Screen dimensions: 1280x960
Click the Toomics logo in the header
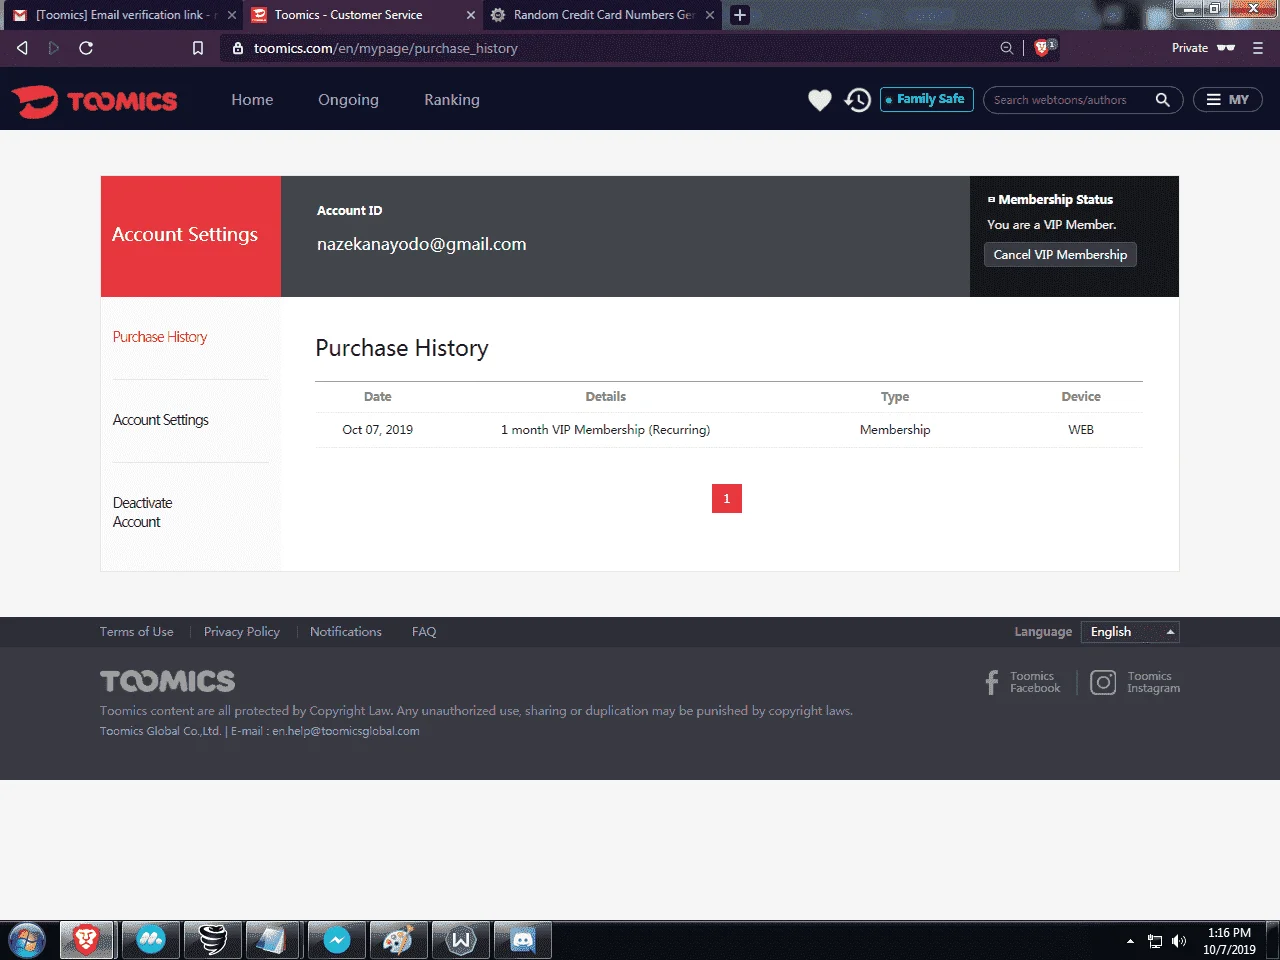click(94, 101)
